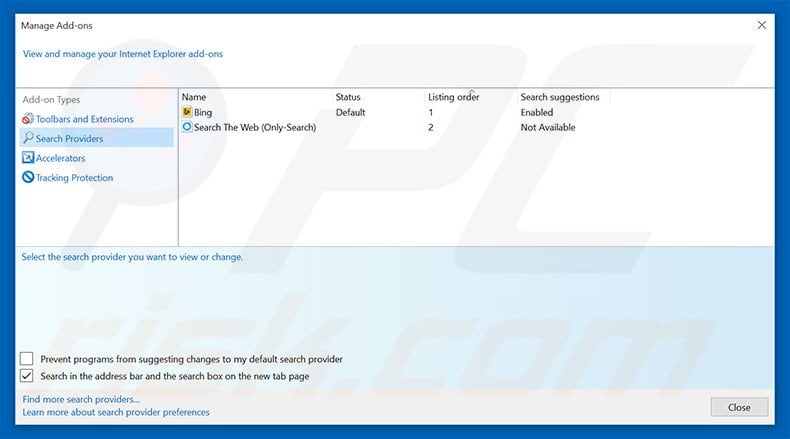Click the Bing provider icon
Viewport: 790px width, 439px height.
[x=187, y=112]
